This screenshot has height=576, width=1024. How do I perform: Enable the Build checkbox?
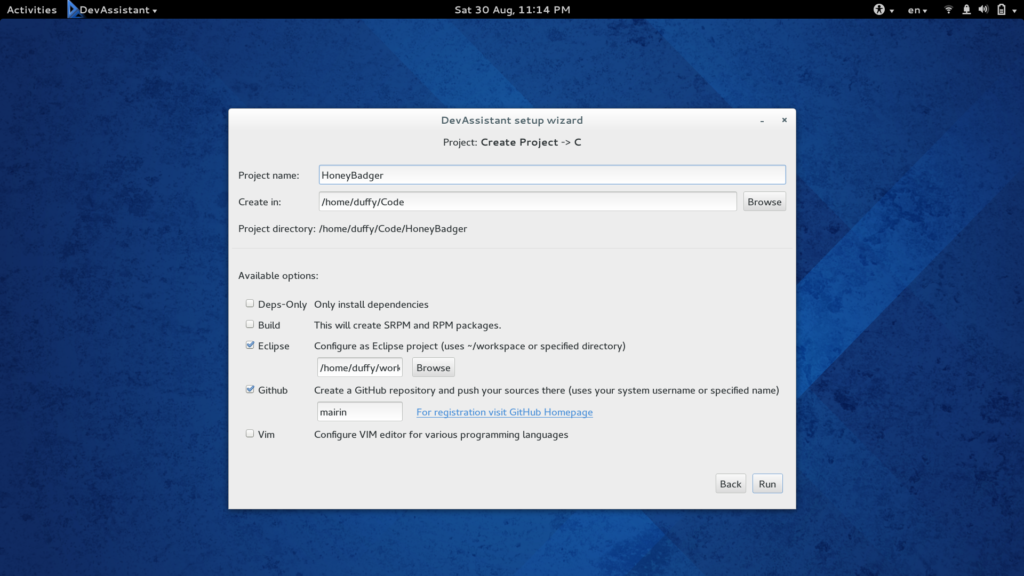click(x=249, y=325)
